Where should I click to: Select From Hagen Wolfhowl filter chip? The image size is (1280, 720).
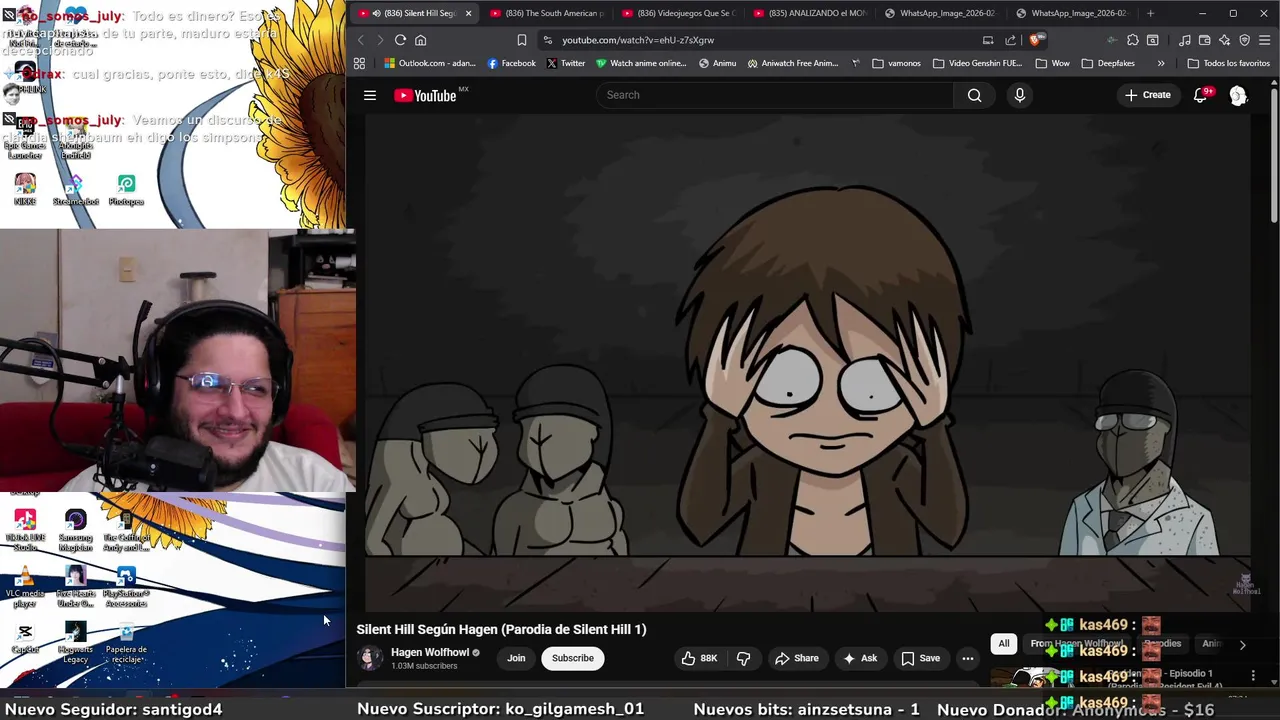pyautogui.click(x=1077, y=644)
